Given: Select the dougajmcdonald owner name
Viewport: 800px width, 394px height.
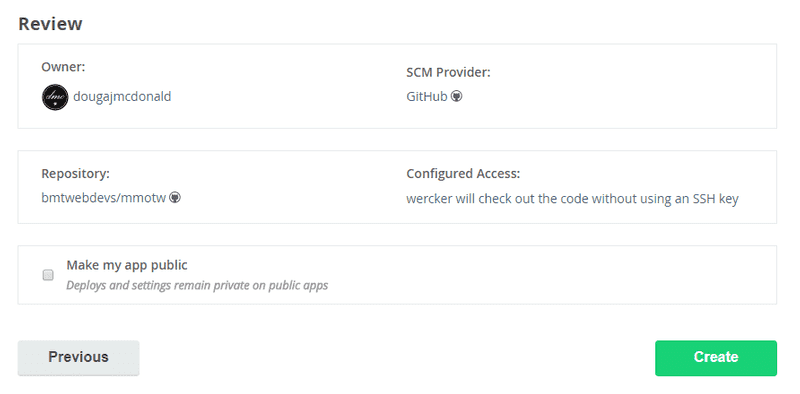Looking at the screenshot, I should (122, 96).
